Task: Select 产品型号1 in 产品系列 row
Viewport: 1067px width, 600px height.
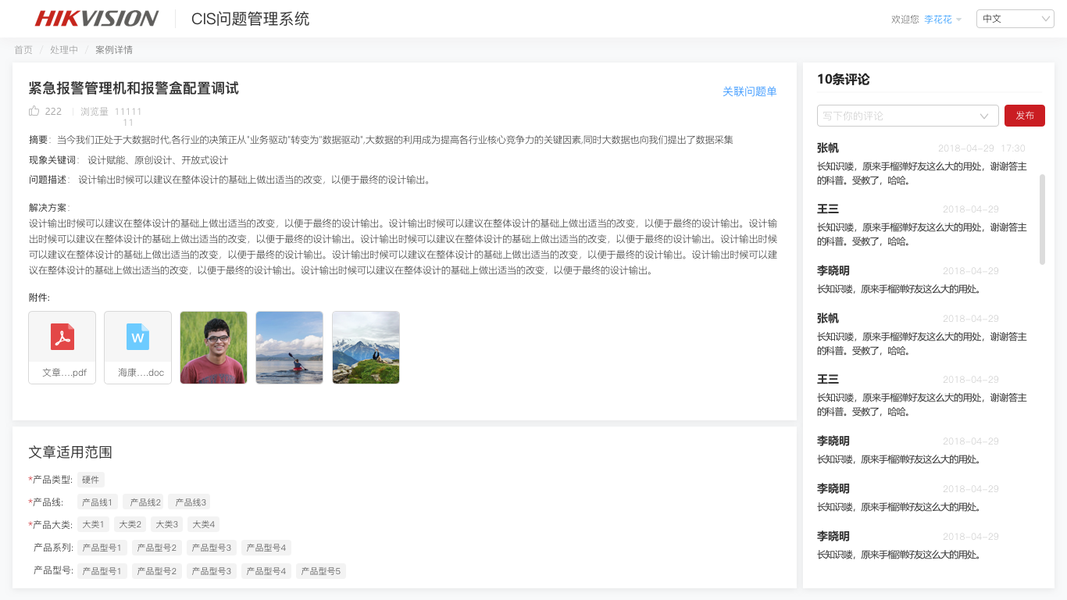Action: [102, 548]
